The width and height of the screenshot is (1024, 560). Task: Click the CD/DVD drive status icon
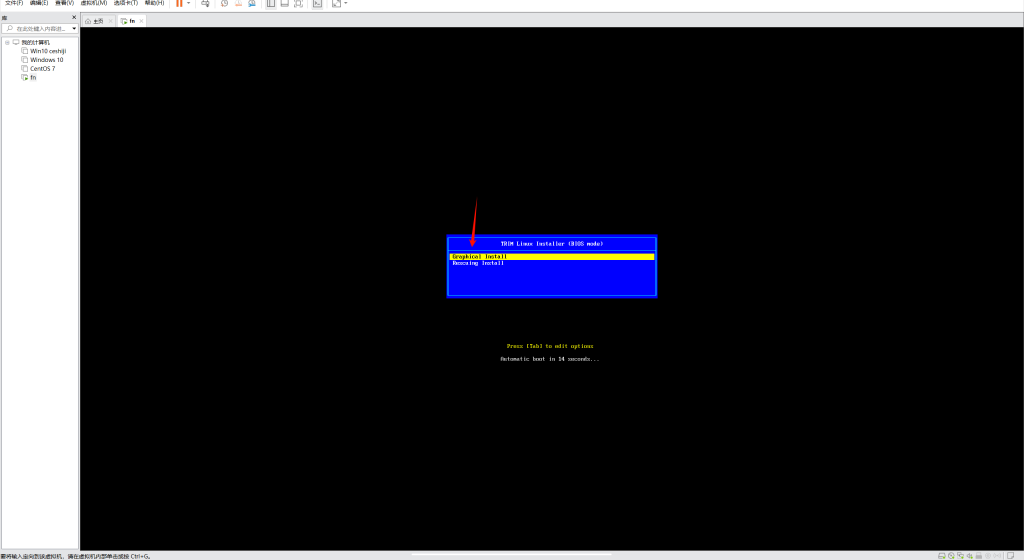point(954,555)
